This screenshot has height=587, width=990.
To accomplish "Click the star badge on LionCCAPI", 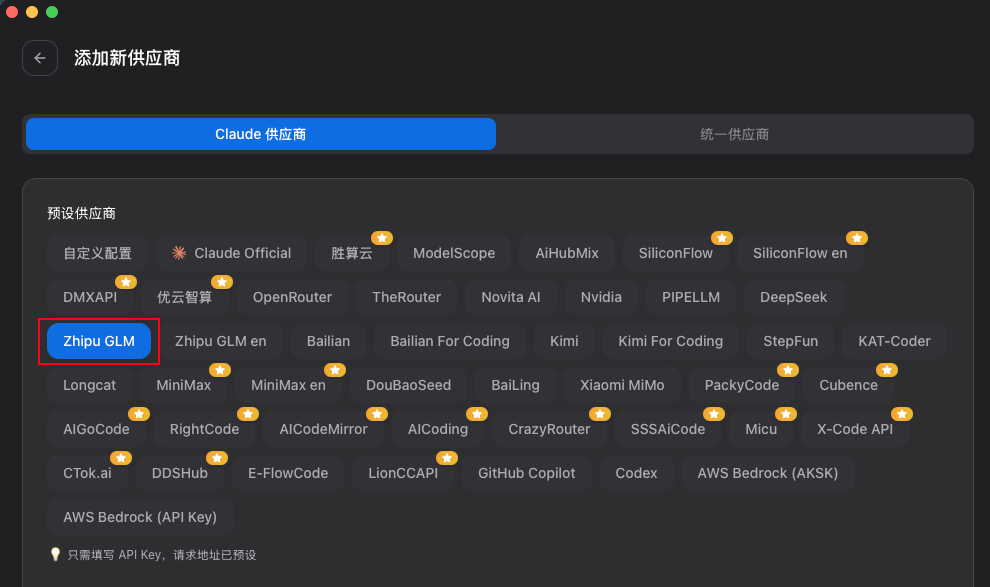I will (x=447, y=458).
